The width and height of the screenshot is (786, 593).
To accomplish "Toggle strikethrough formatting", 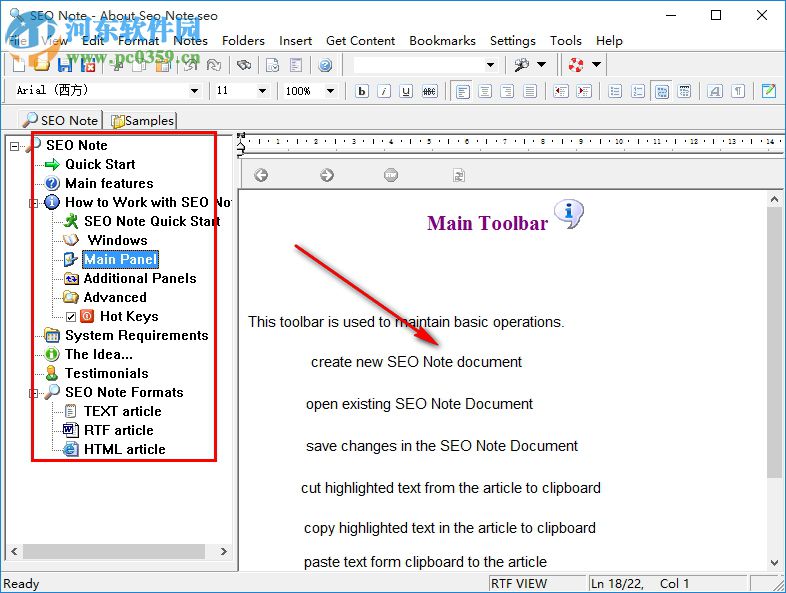I will [x=430, y=91].
